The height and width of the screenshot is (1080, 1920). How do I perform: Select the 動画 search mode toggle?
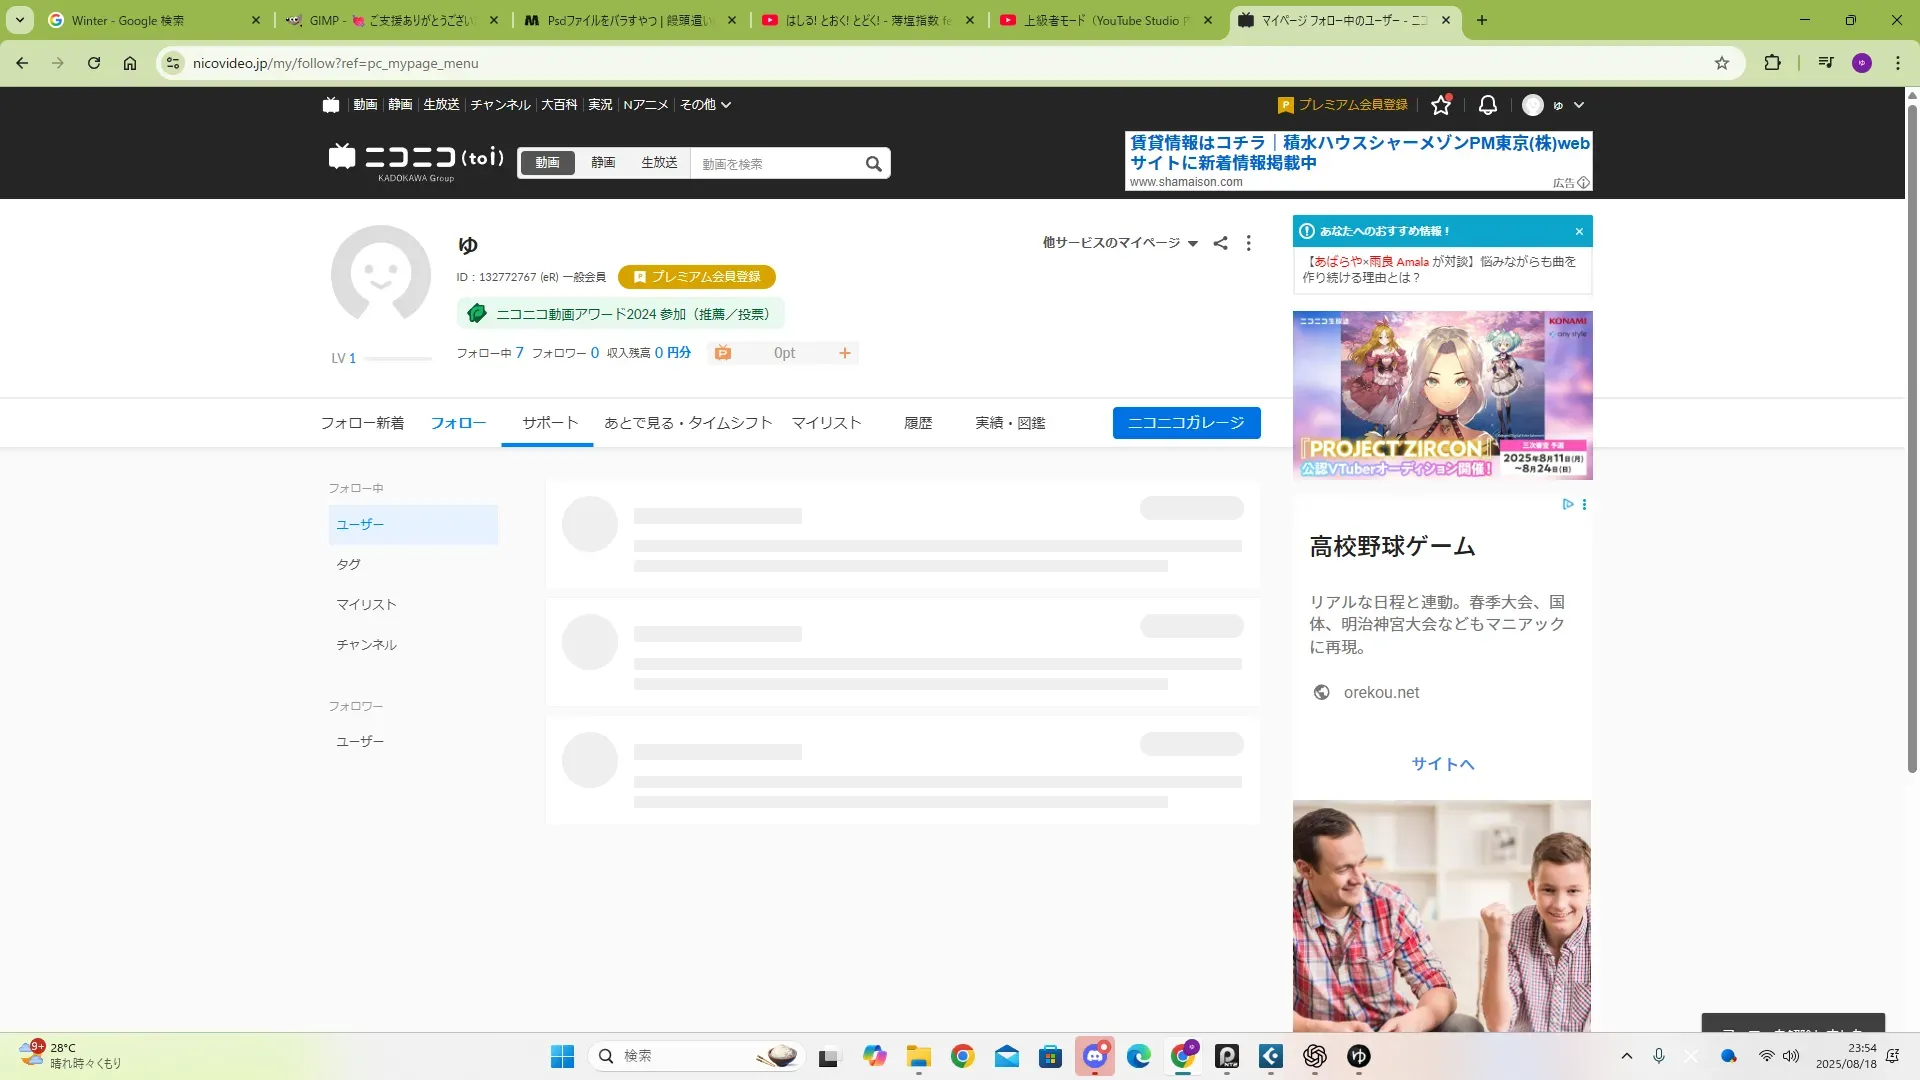[547, 163]
